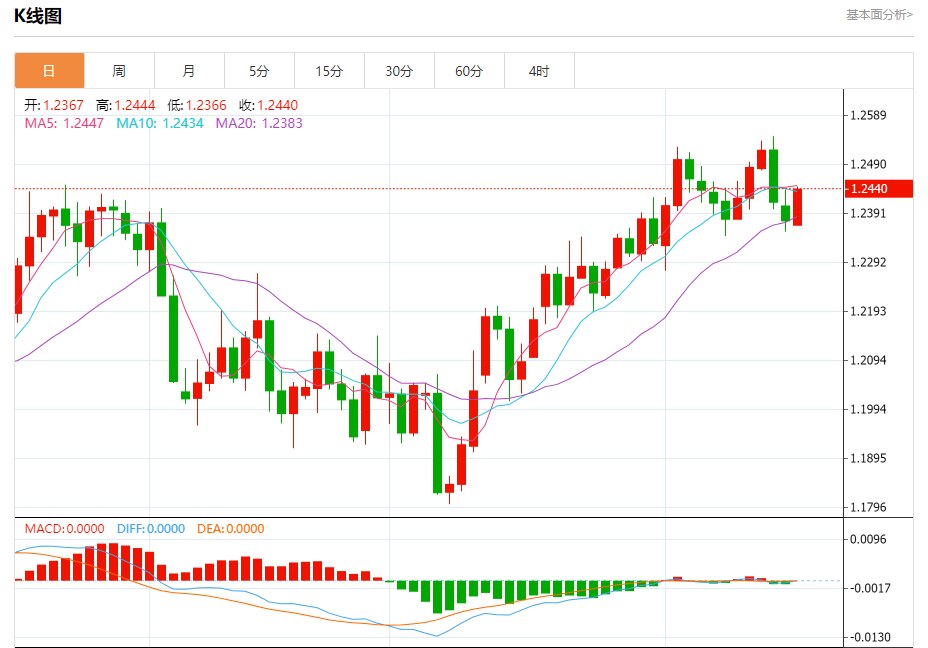Click the 1.1895 price axis label
This screenshot has height=648, width=928.
pos(868,459)
